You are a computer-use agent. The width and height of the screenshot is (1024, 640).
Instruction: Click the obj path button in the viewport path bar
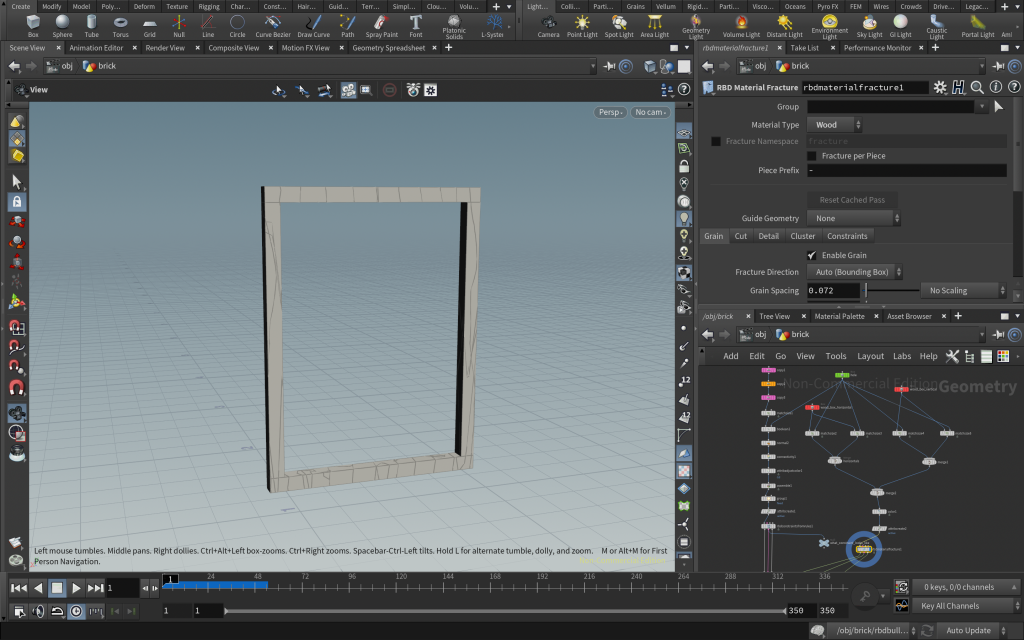[60, 66]
